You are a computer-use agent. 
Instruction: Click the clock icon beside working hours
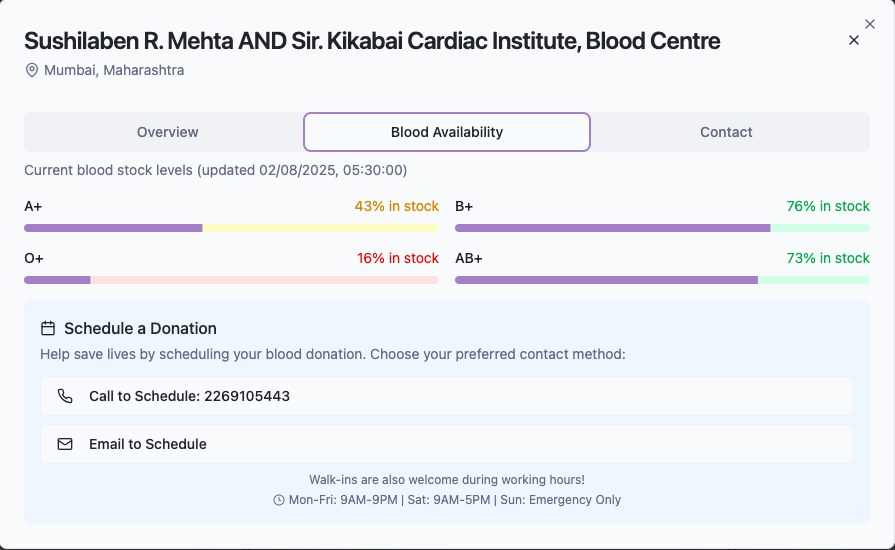279,500
